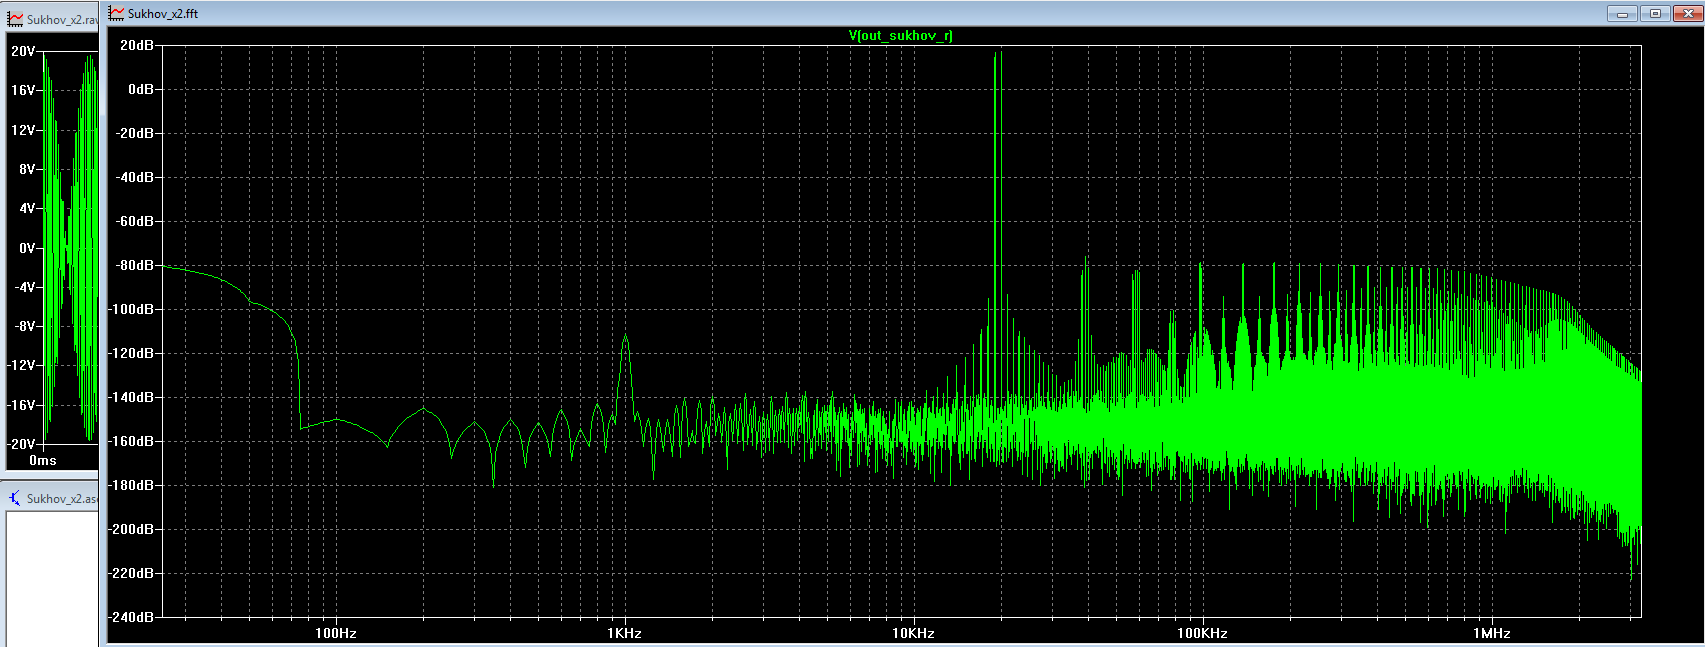This screenshot has height=647, width=1705.
Task: Click the 20V label in raw window
Action: click(22, 50)
